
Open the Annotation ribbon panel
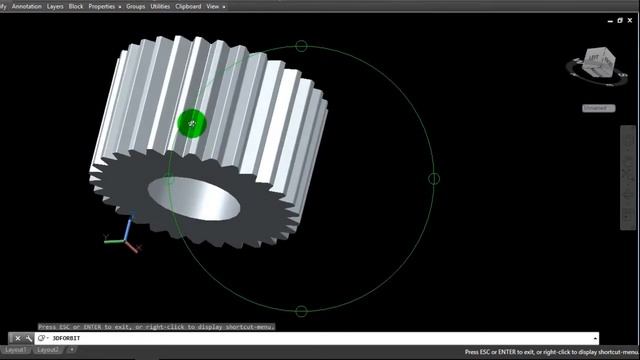click(27, 7)
